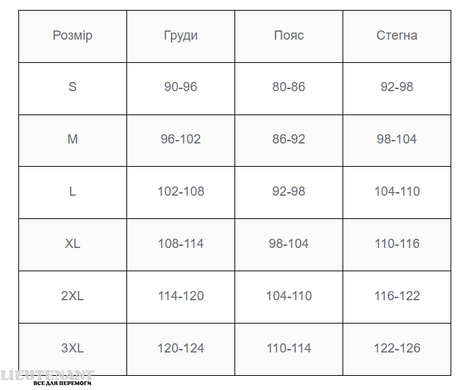Click the Розмір column header

[x=72, y=35]
